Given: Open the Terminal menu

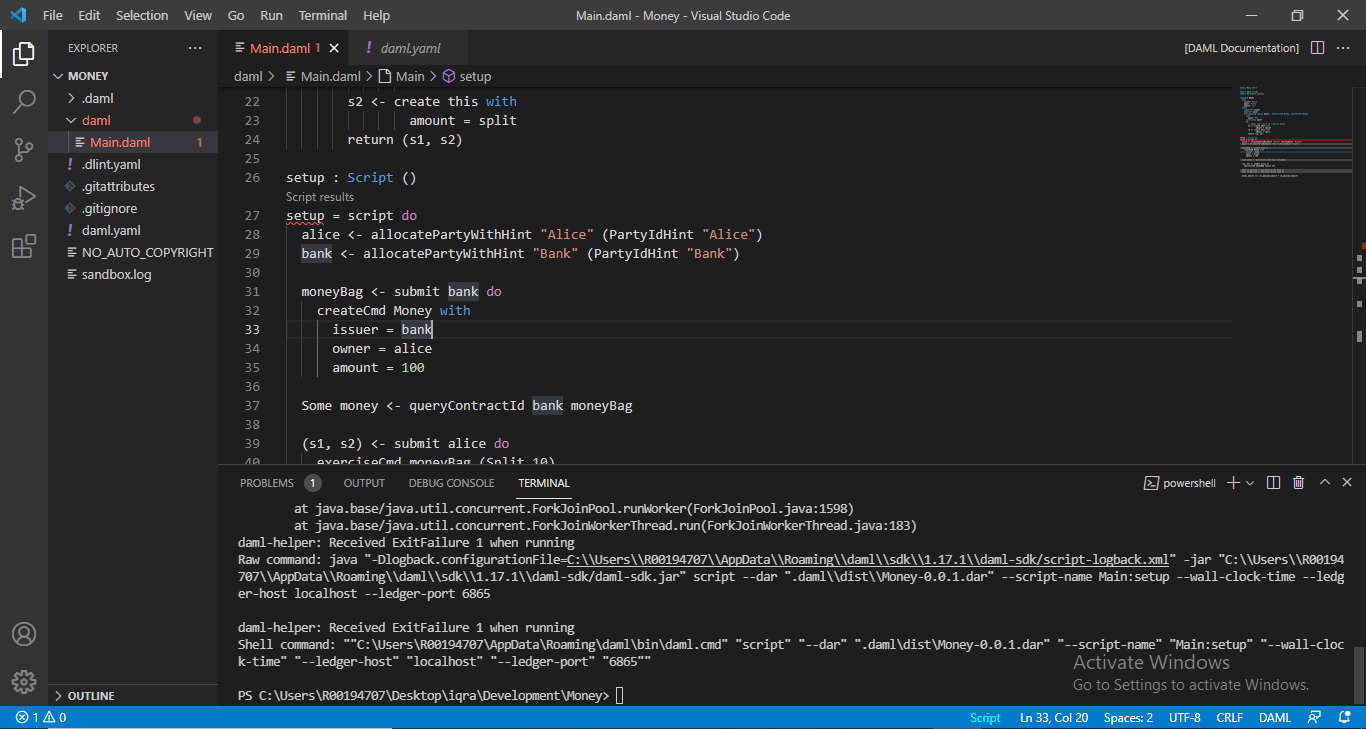Looking at the screenshot, I should 323,16.
